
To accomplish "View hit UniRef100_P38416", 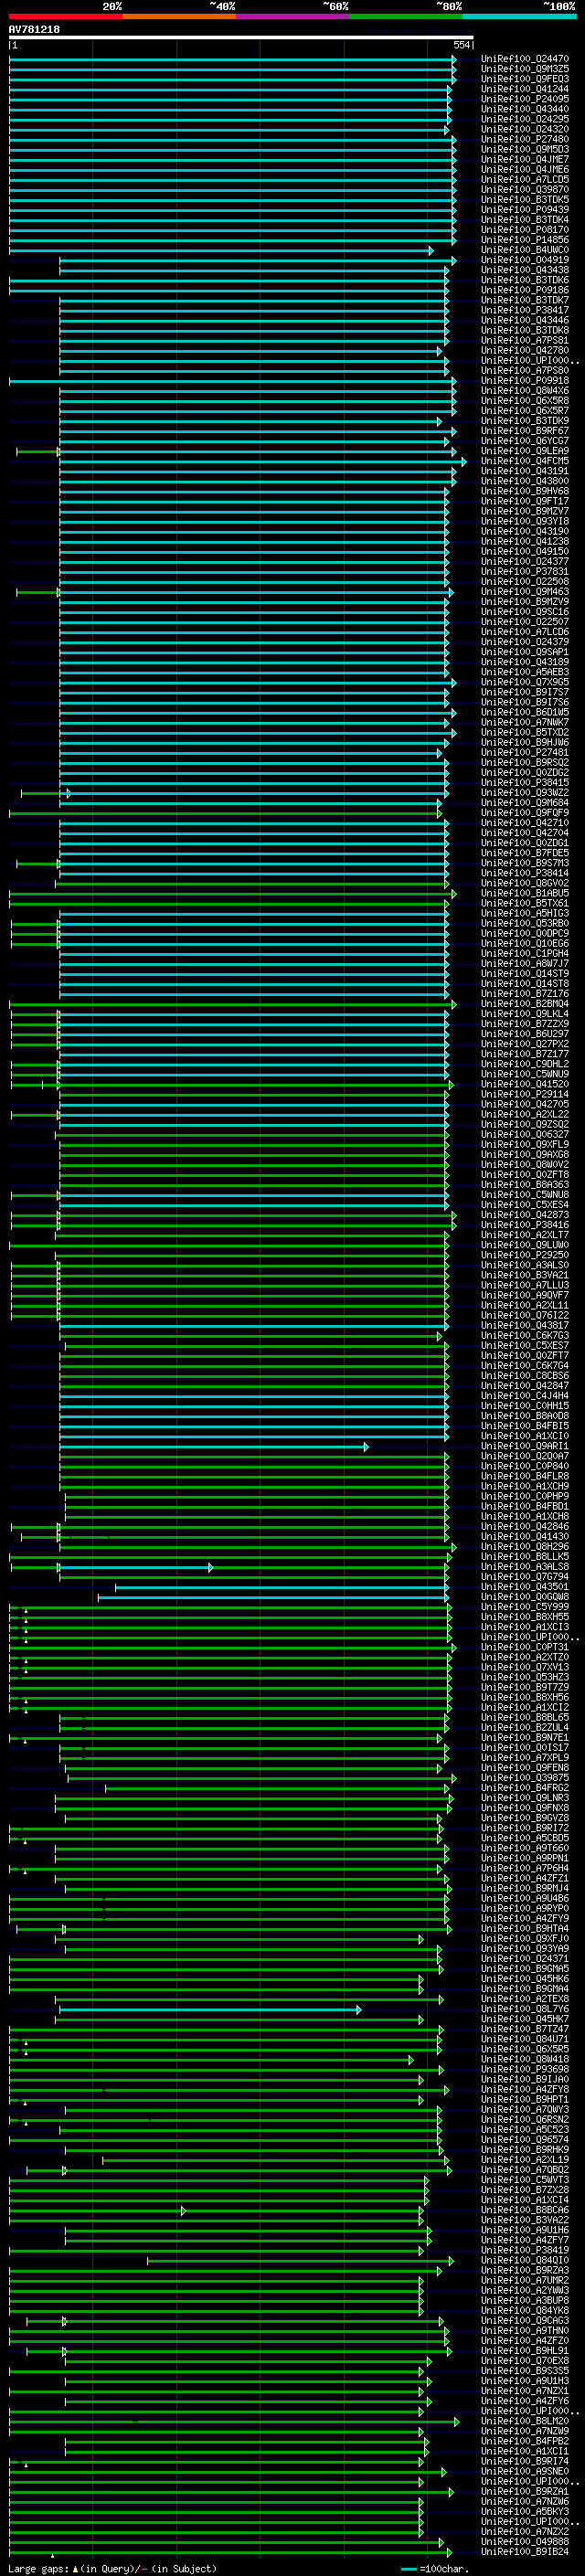I will coord(525,1225).
